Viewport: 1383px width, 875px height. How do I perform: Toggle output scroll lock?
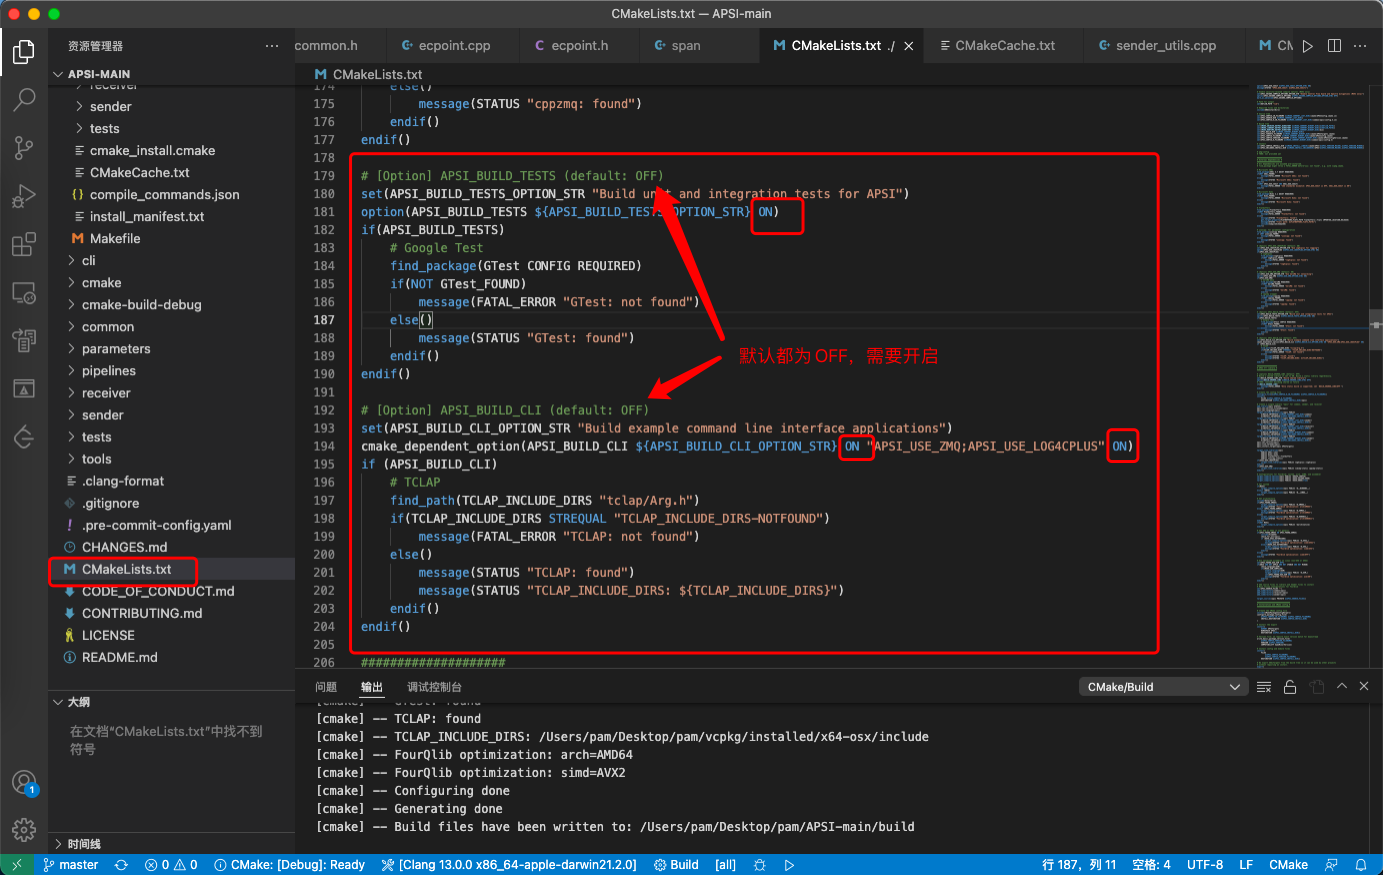tap(1290, 687)
